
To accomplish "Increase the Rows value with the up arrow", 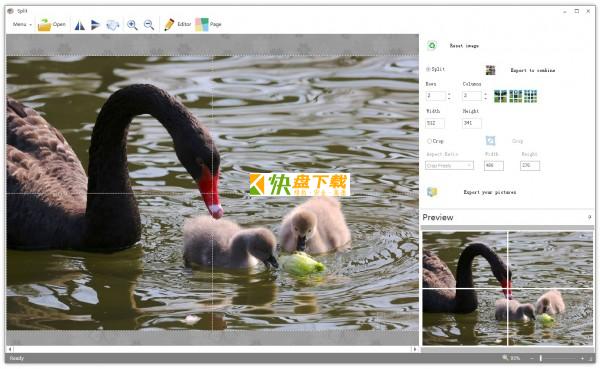I will coord(449,93).
